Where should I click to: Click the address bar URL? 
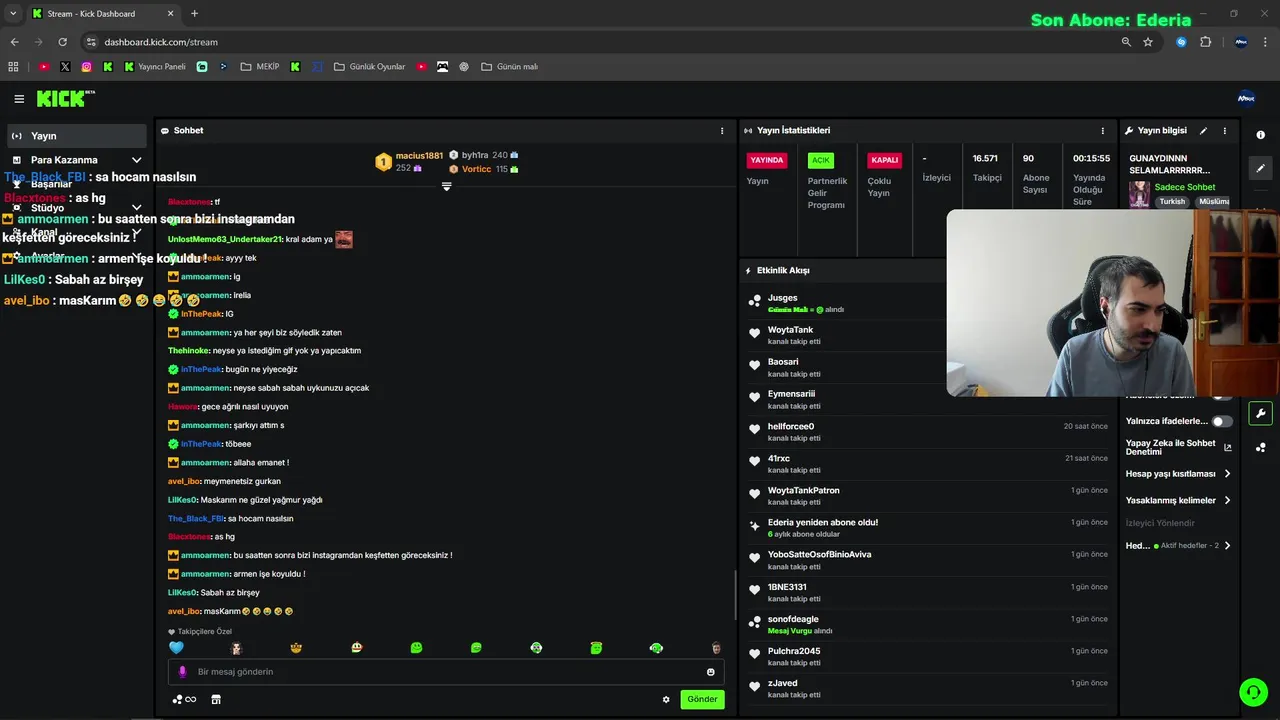point(161,42)
